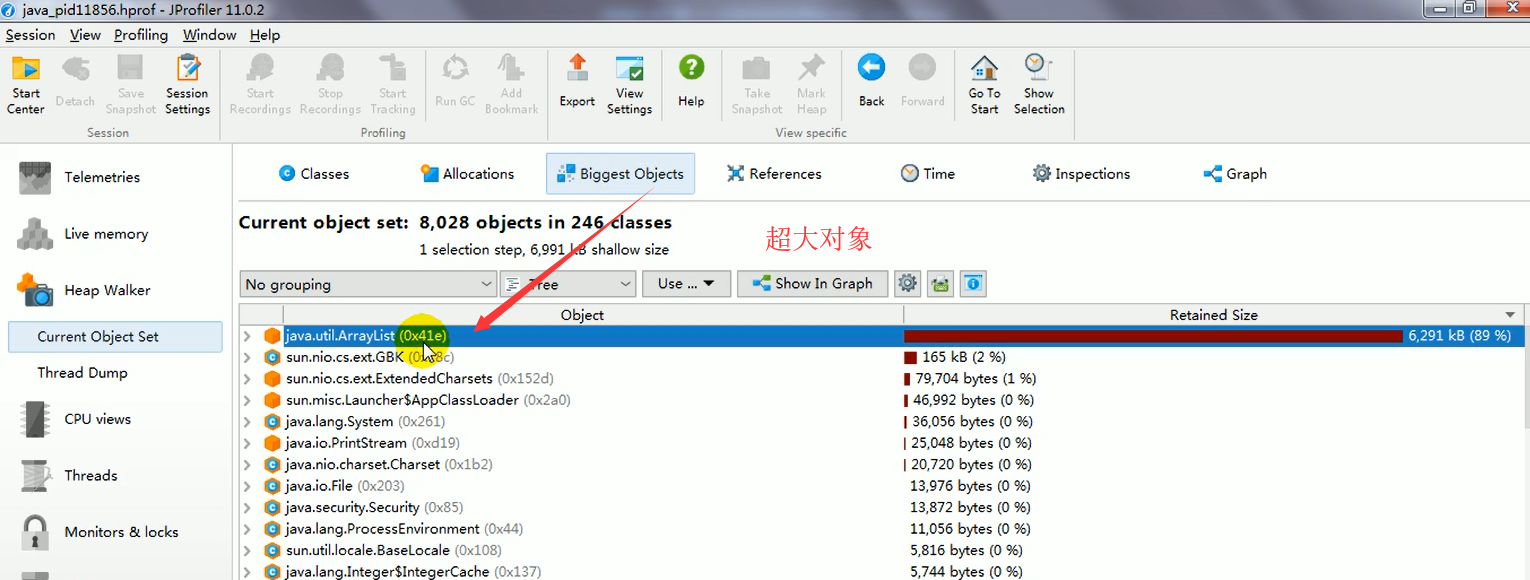Expand the Launcher$AppClassLoader row
Image resolution: width=1530 pixels, height=580 pixels.
[247, 400]
